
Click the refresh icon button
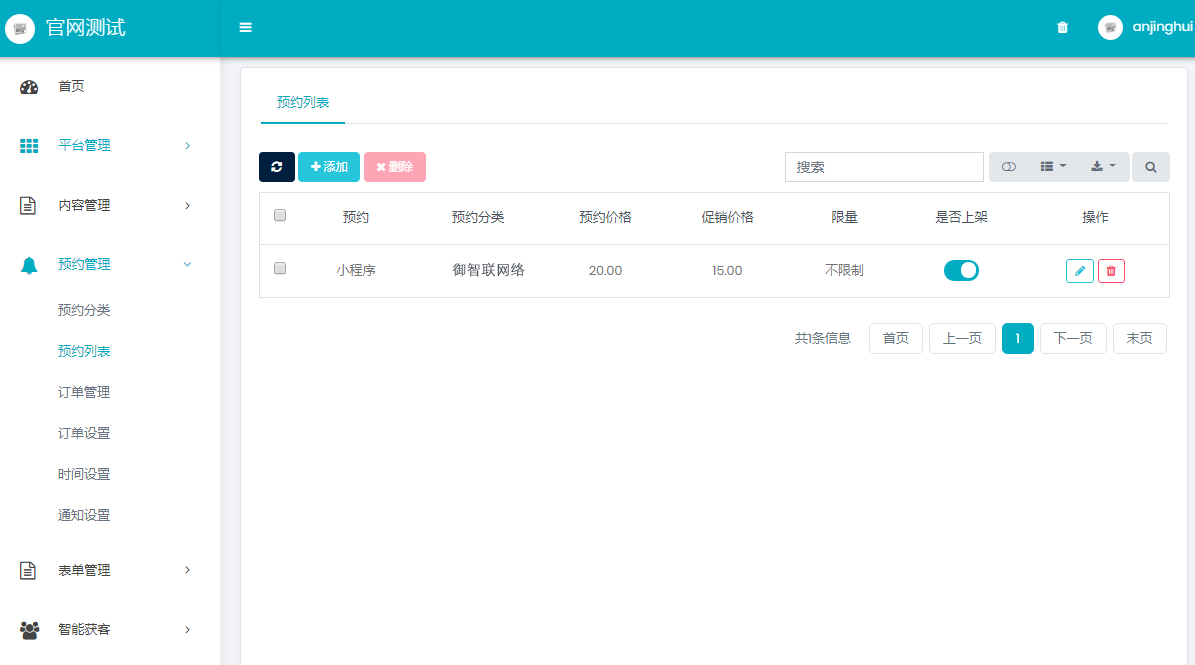tap(277, 167)
